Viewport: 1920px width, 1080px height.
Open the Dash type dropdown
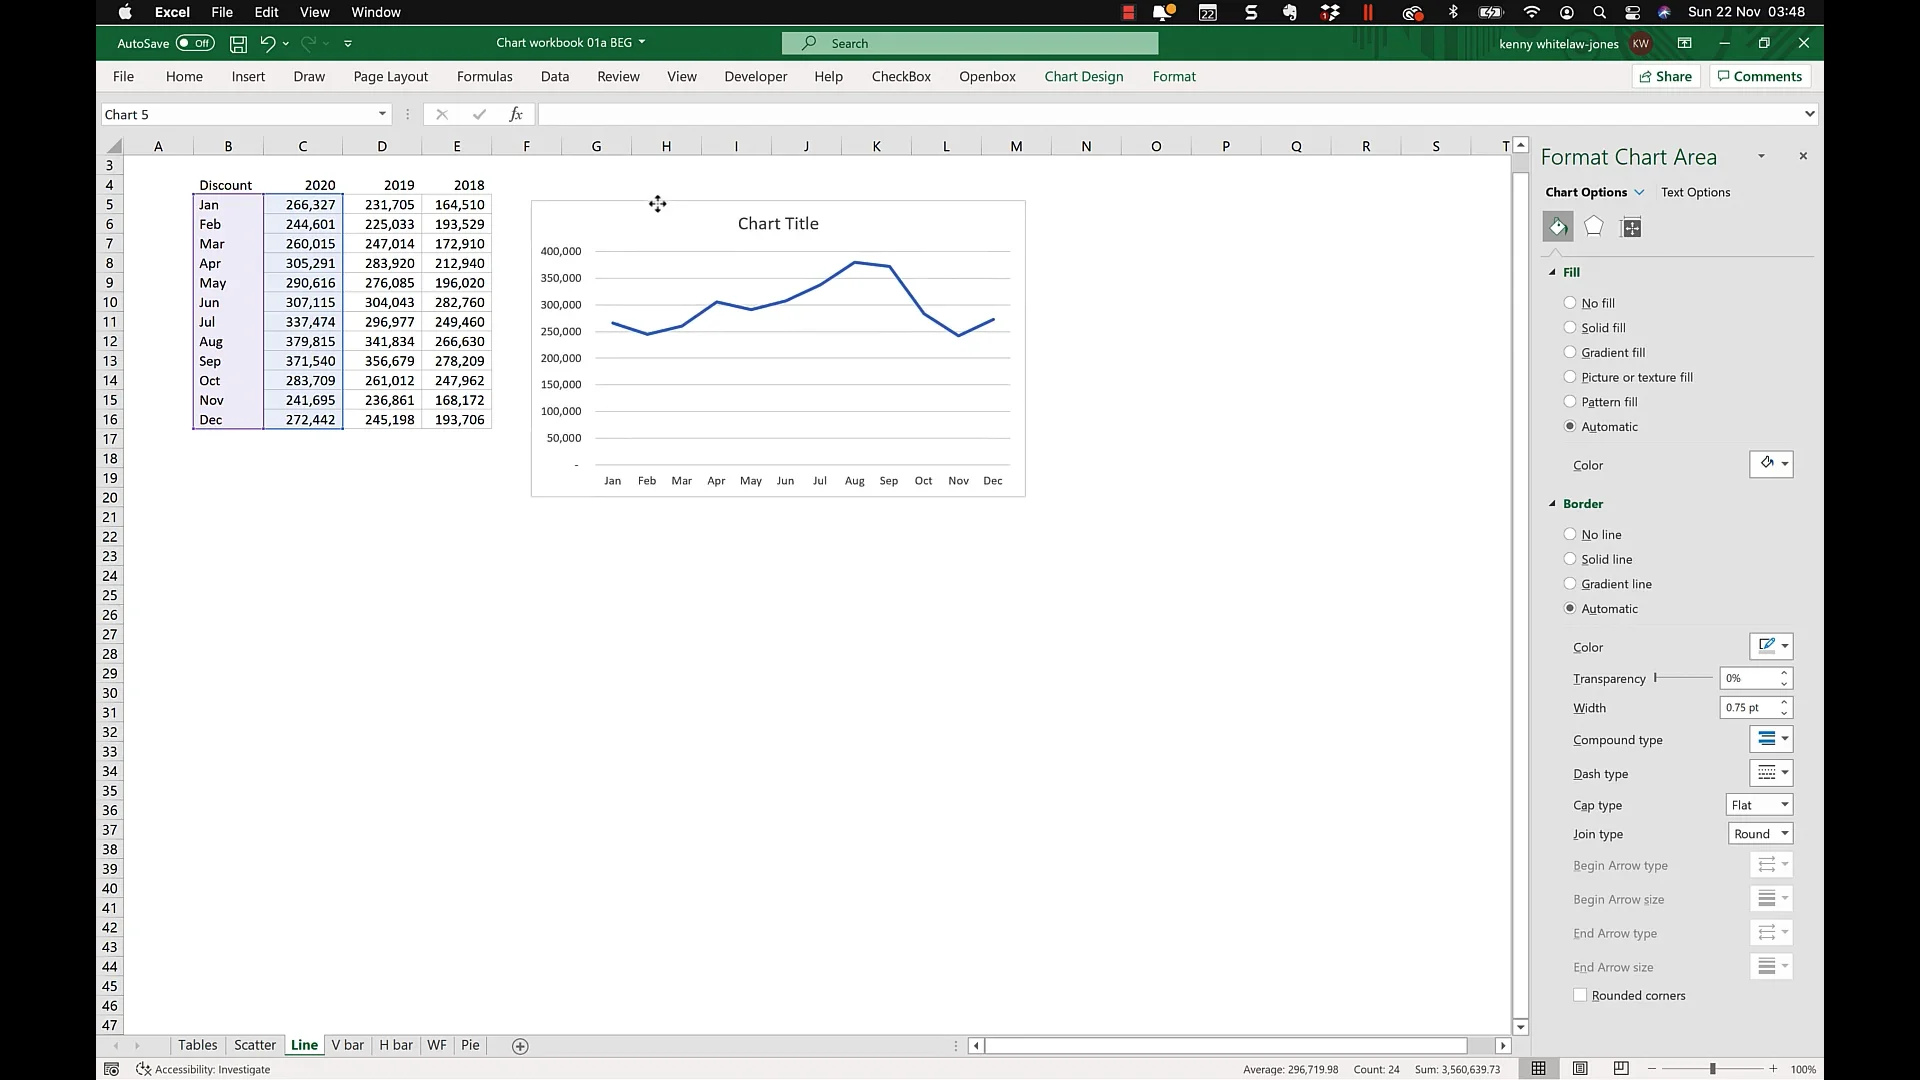coord(1771,773)
